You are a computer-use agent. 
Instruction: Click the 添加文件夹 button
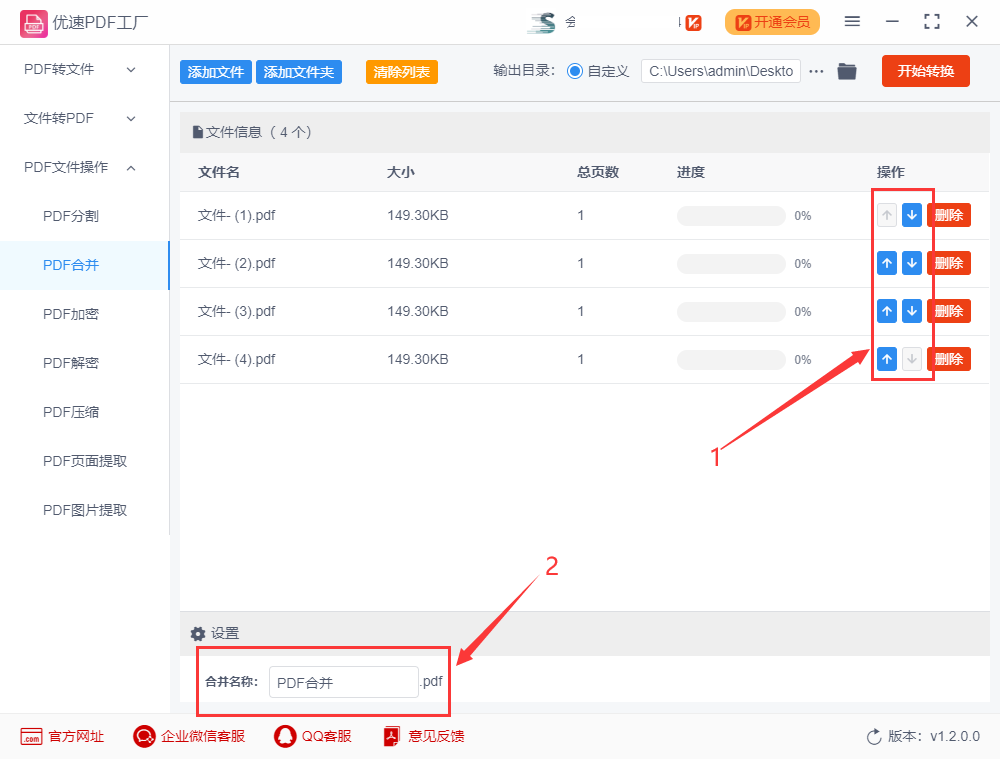pyautogui.click(x=298, y=72)
